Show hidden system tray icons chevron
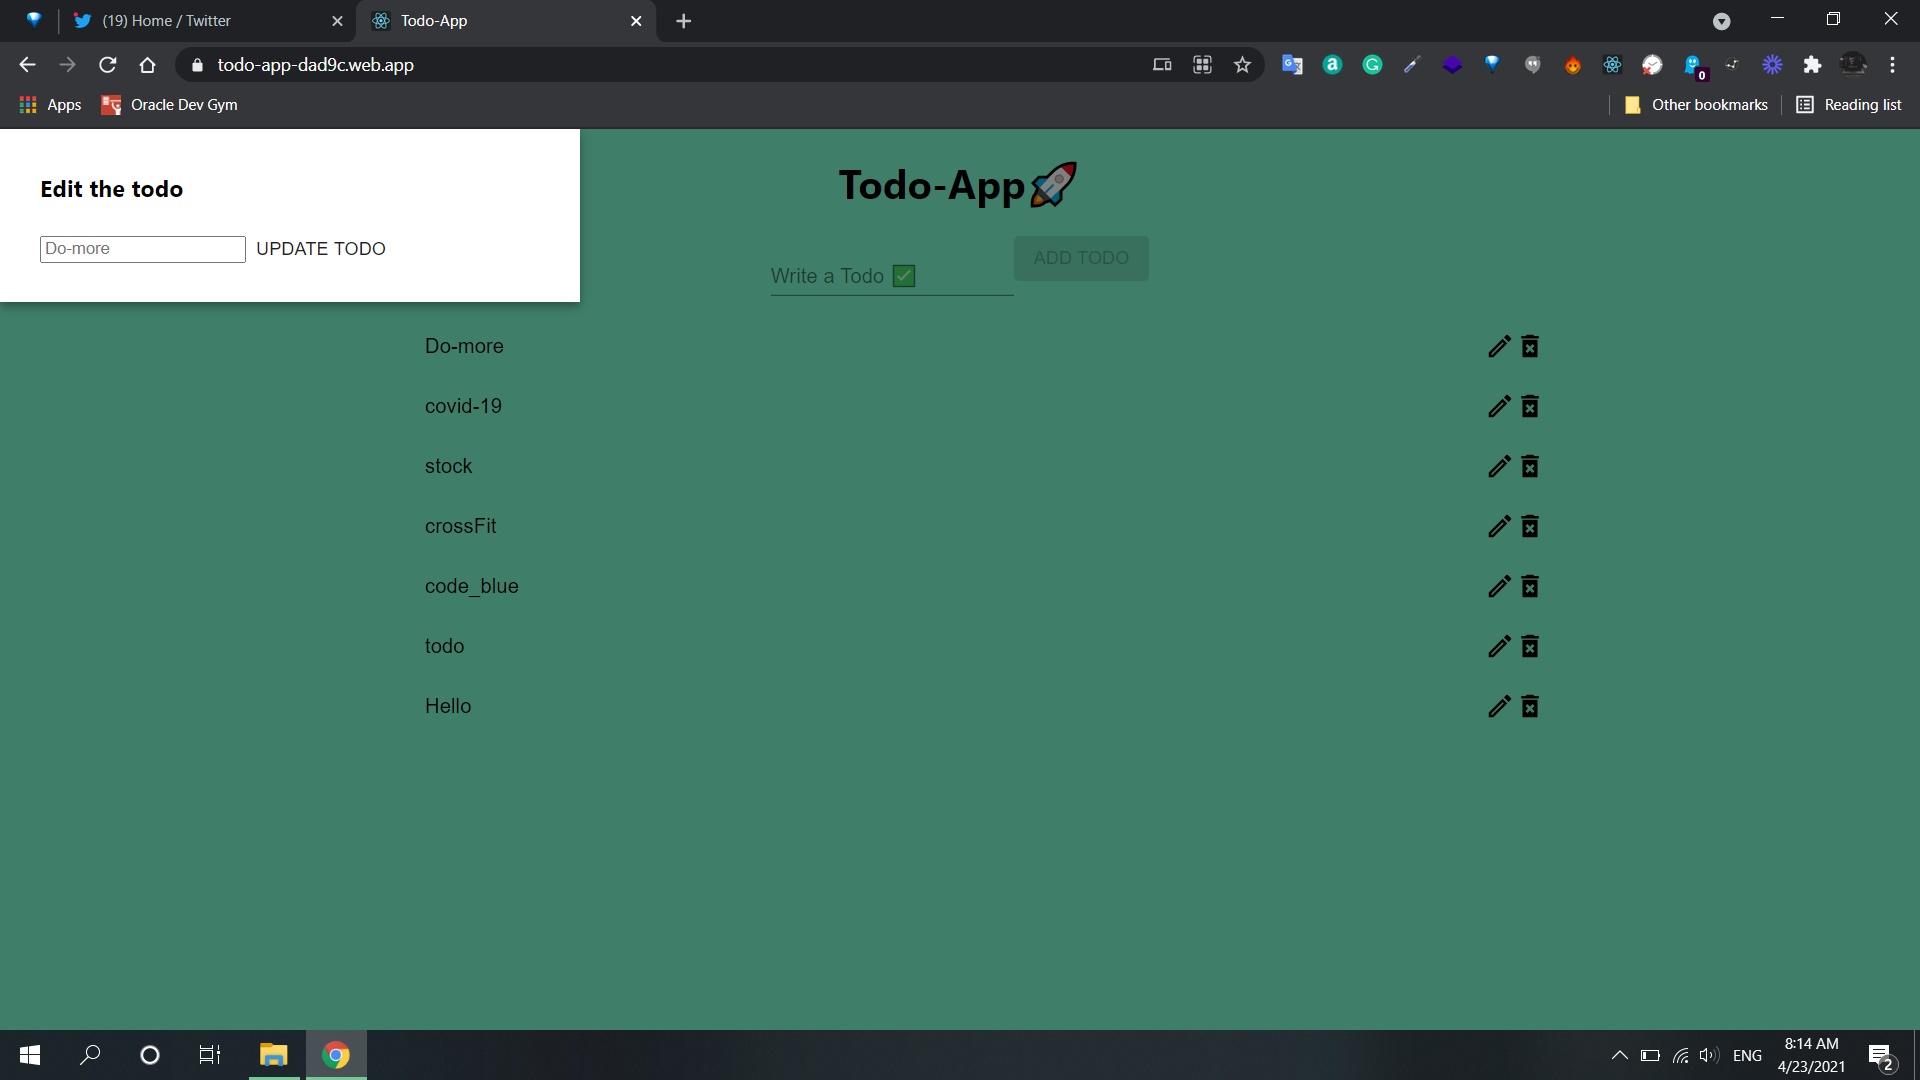 point(1619,1055)
